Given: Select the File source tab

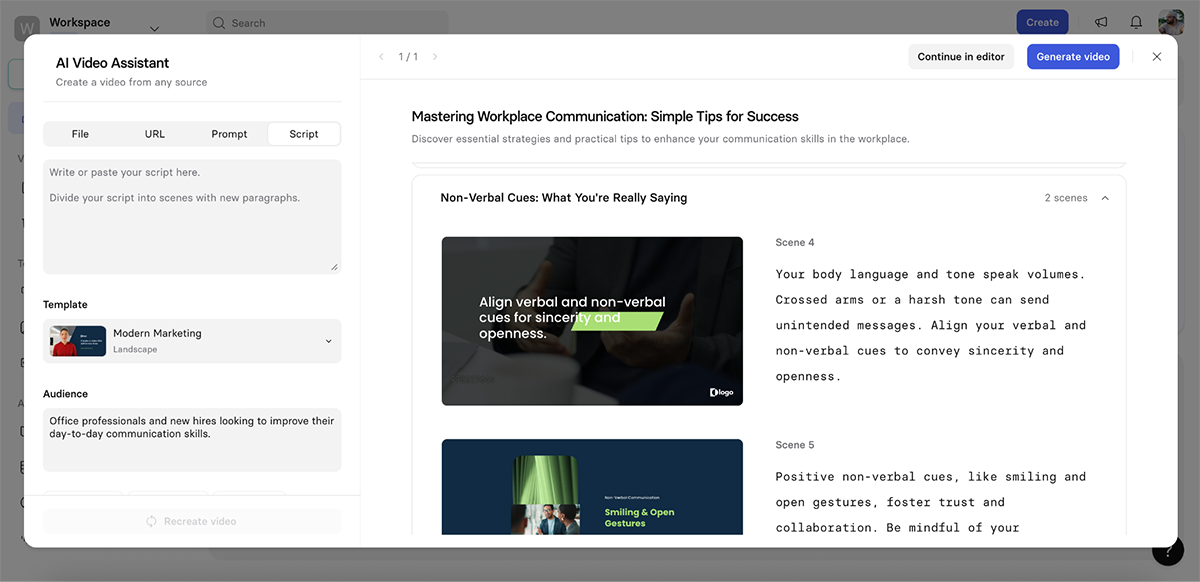Looking at the screenshot, I should 80,132.
